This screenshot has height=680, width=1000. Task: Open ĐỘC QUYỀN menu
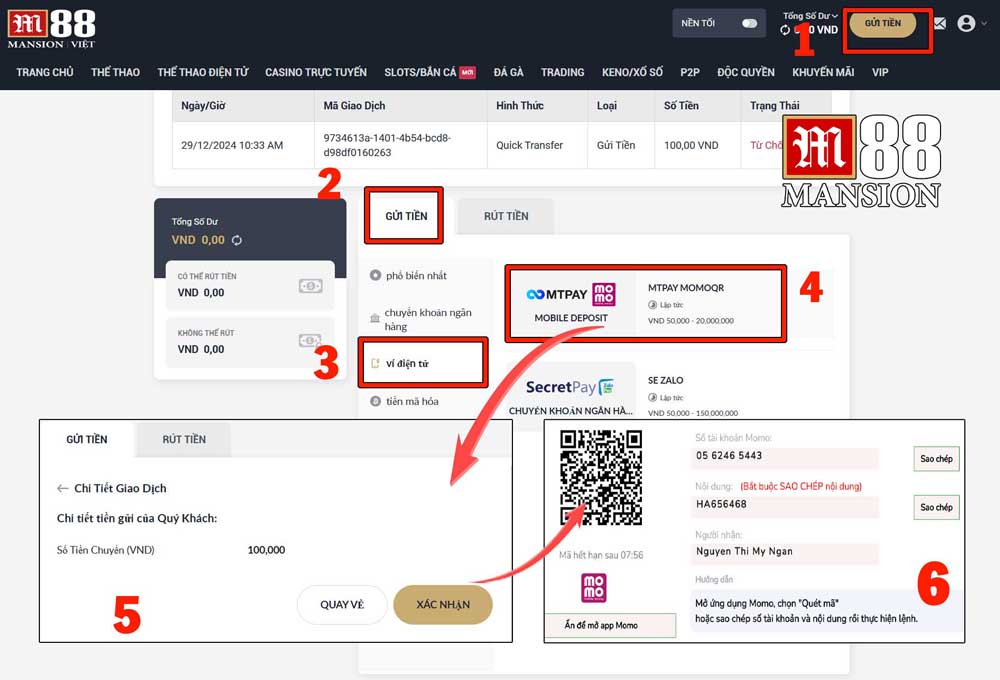click(x=746, y=72)
